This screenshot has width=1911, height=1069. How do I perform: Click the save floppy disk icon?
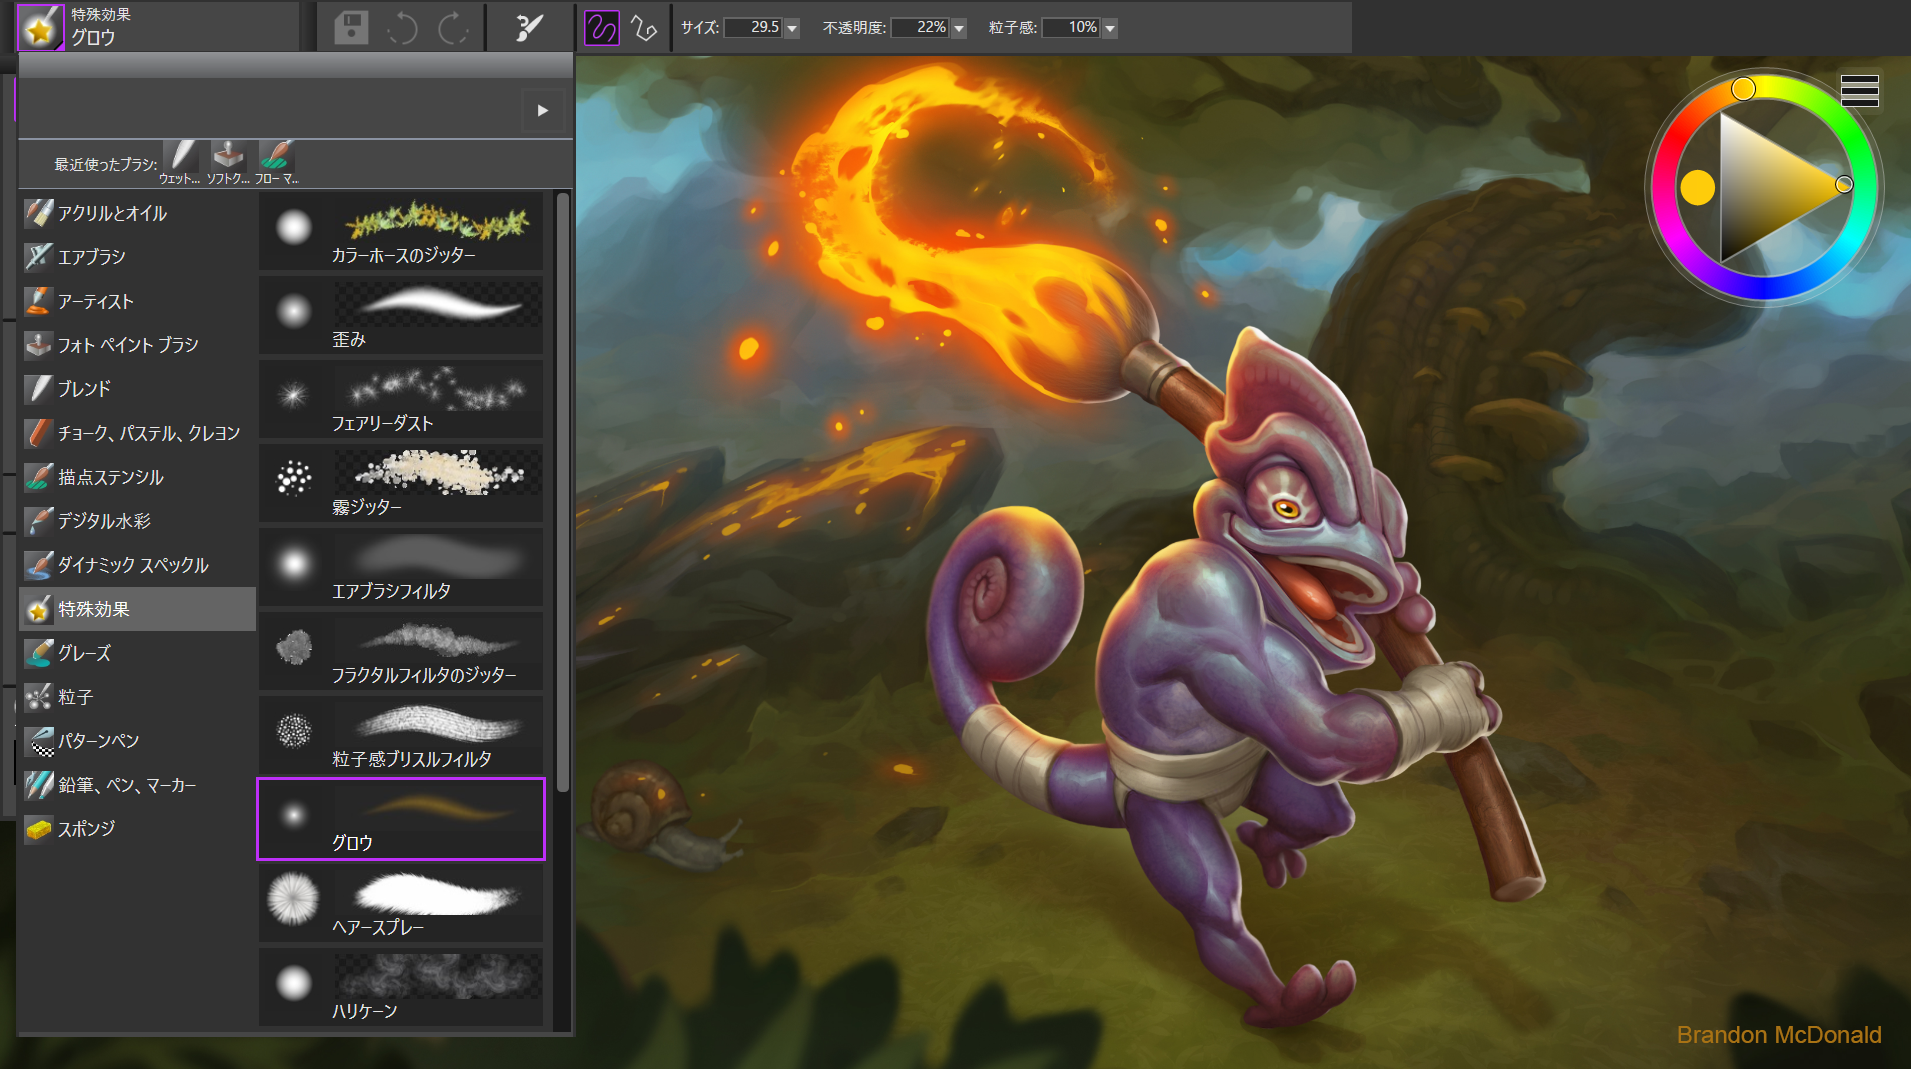coord(351,27)
